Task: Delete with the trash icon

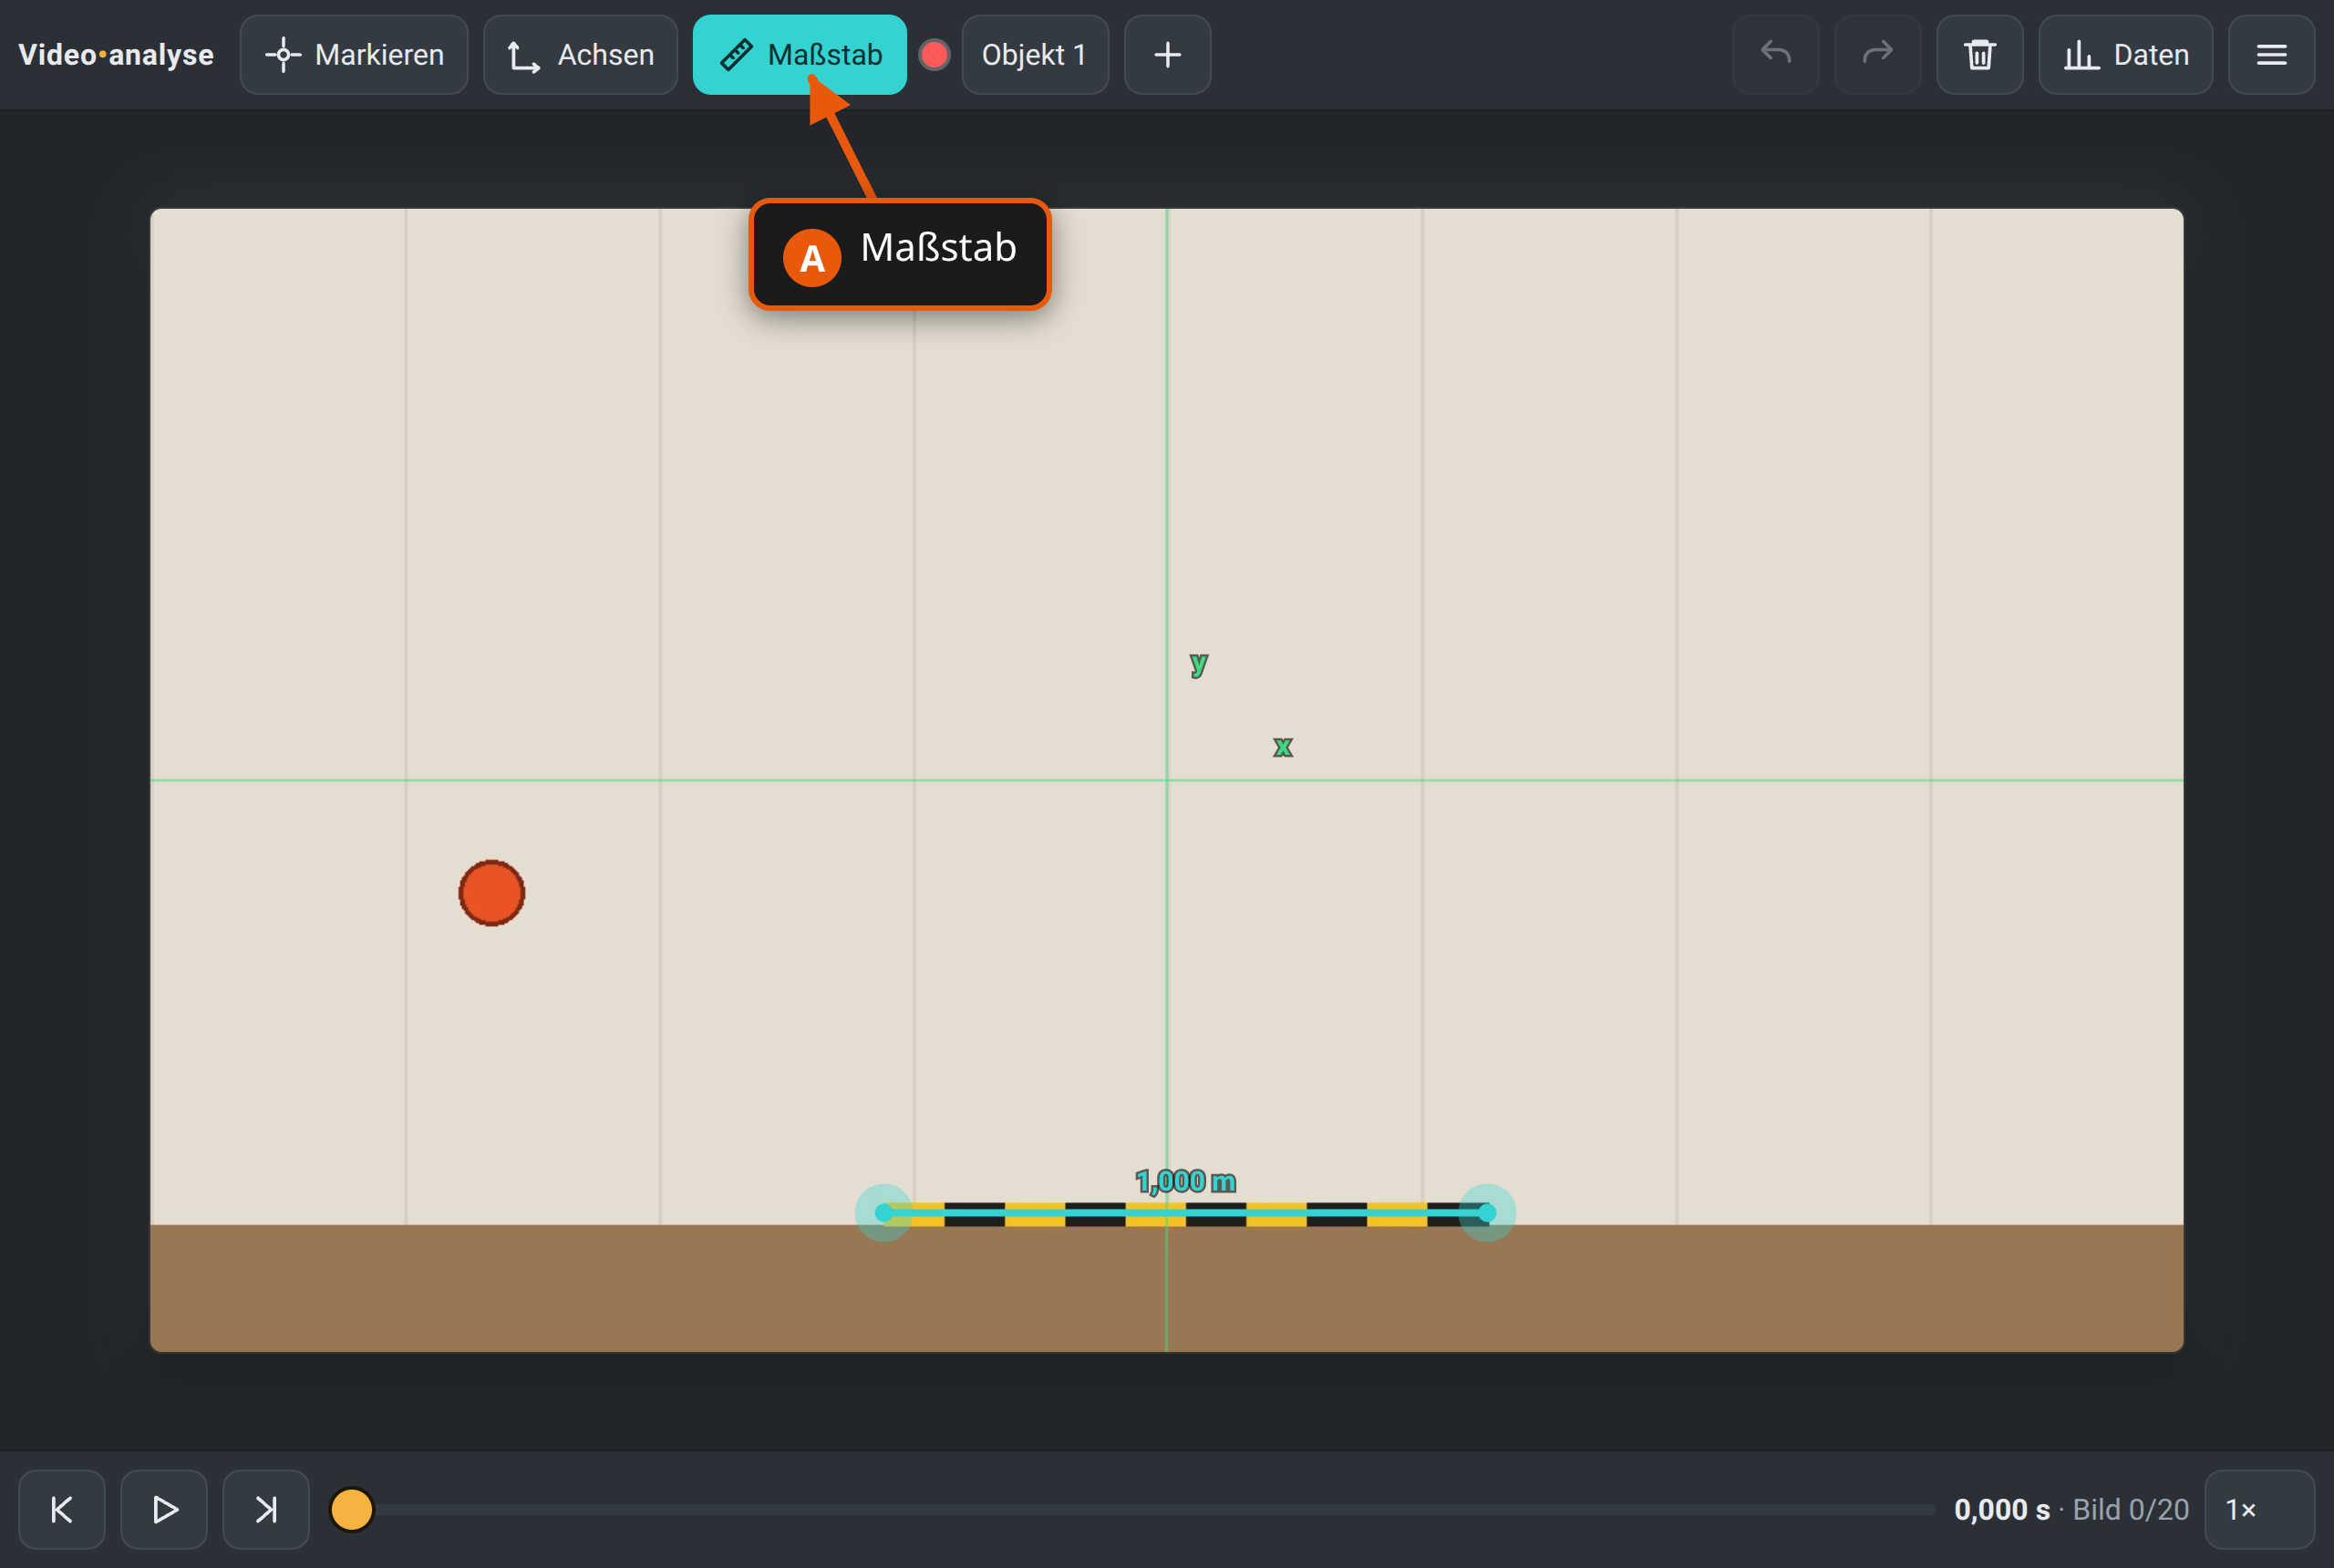Action: (x=1979, y=55)
